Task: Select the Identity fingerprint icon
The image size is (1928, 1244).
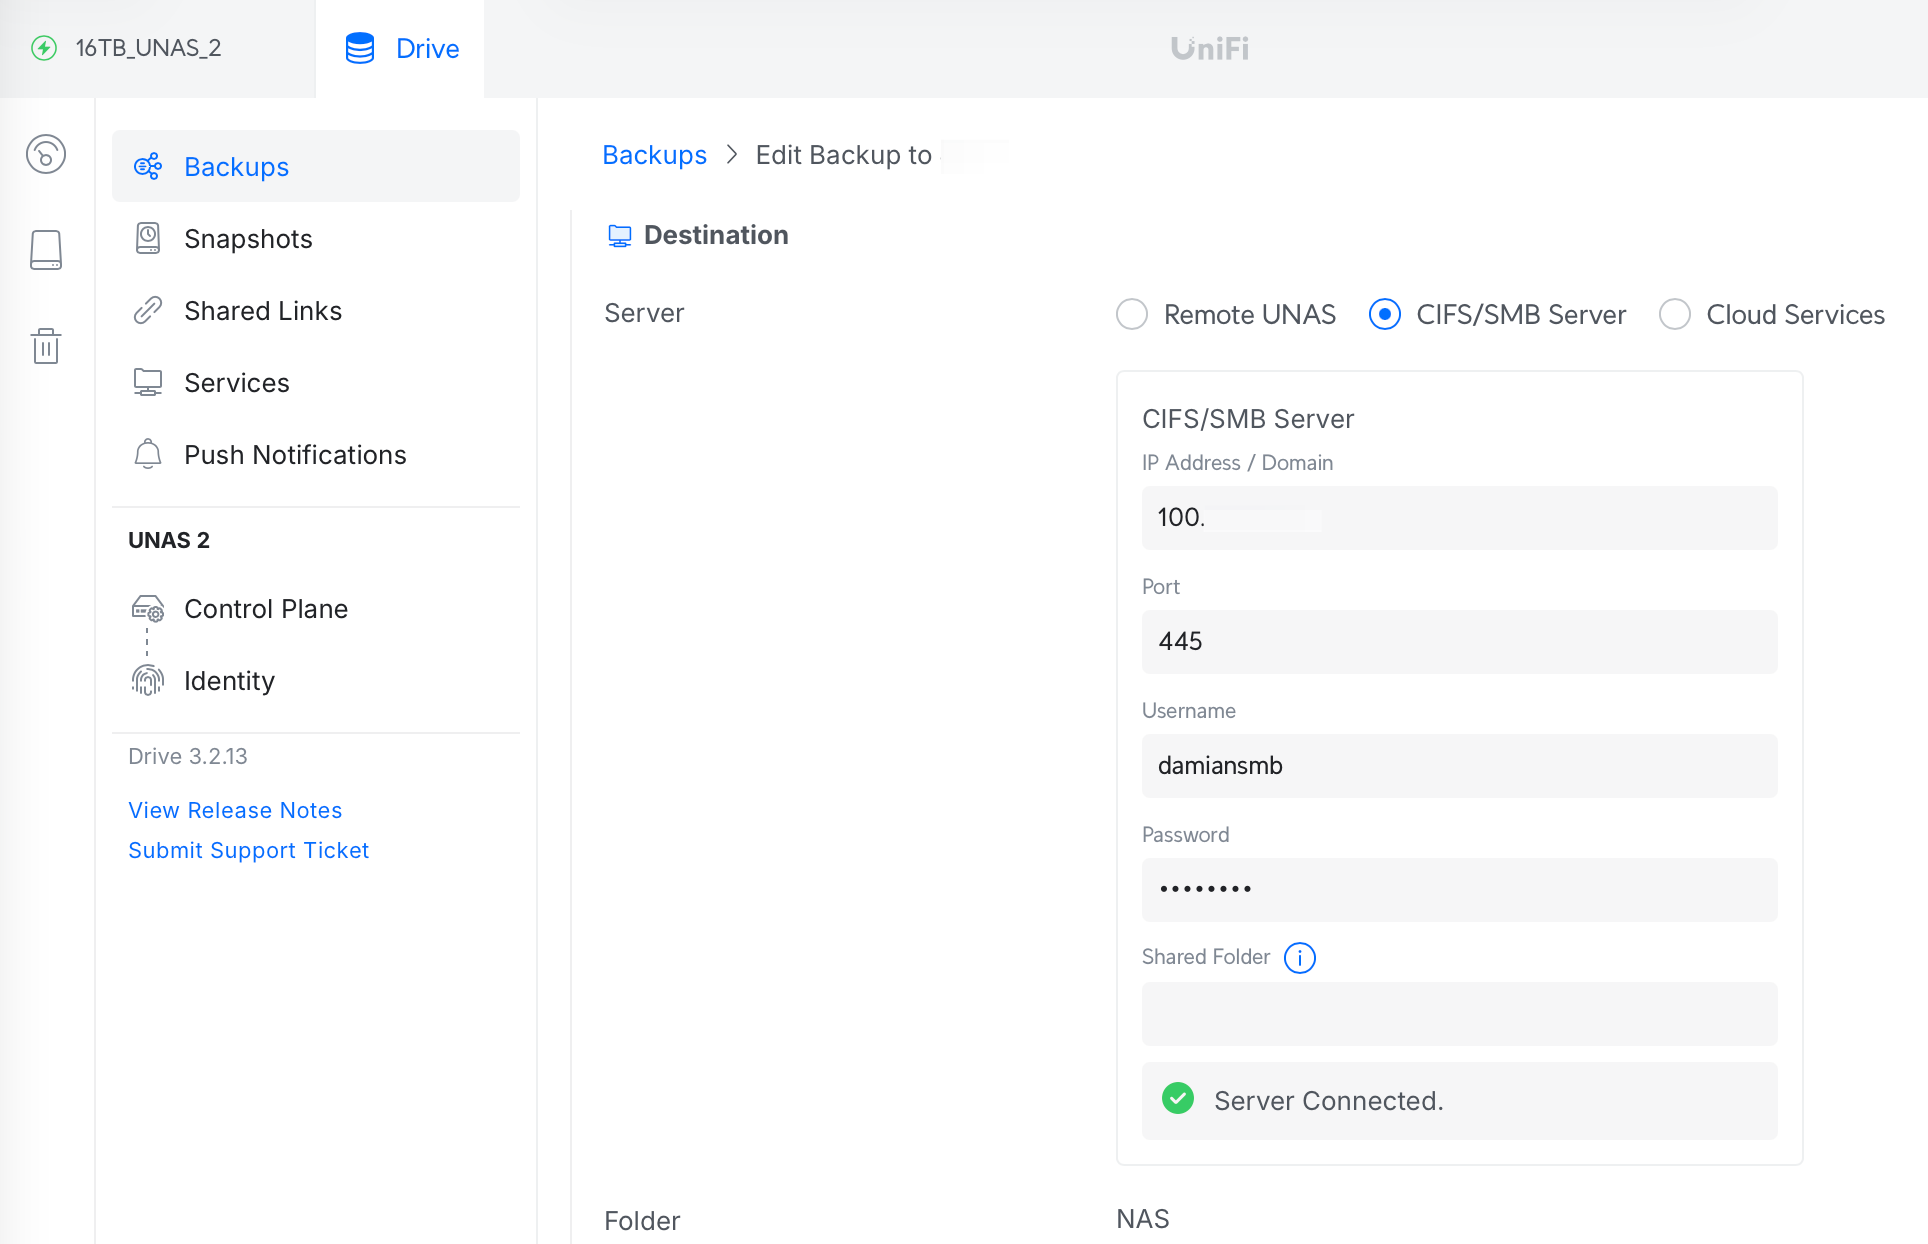Action: point(148,681)
